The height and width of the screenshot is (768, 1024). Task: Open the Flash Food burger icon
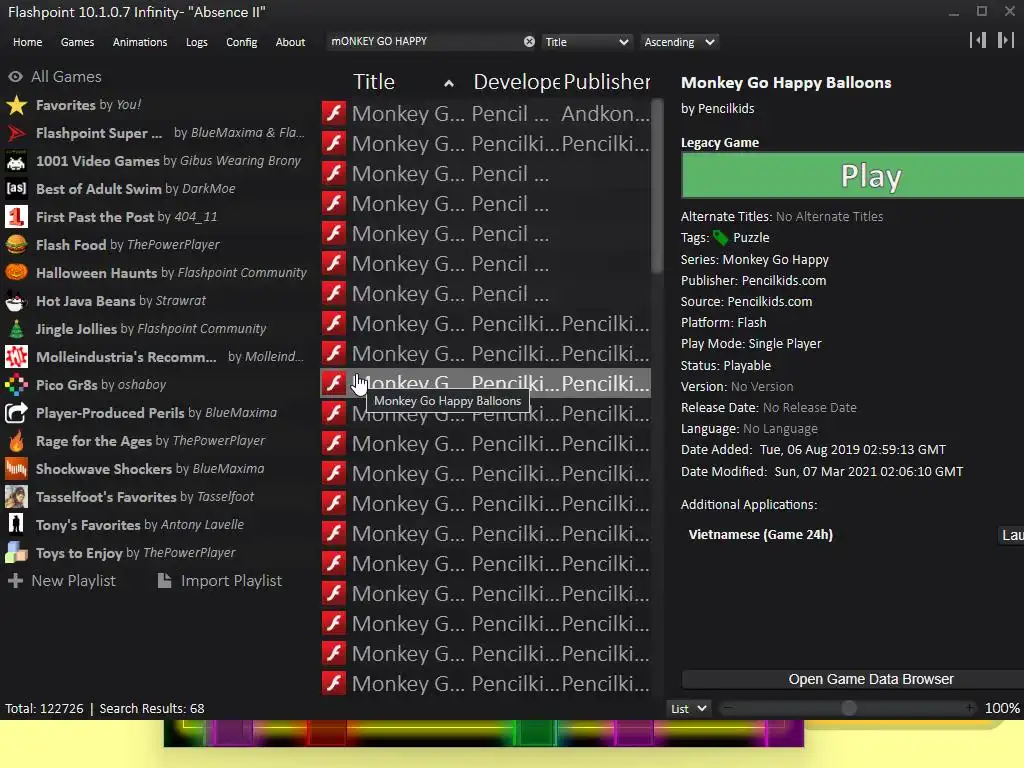pos(16,245)
